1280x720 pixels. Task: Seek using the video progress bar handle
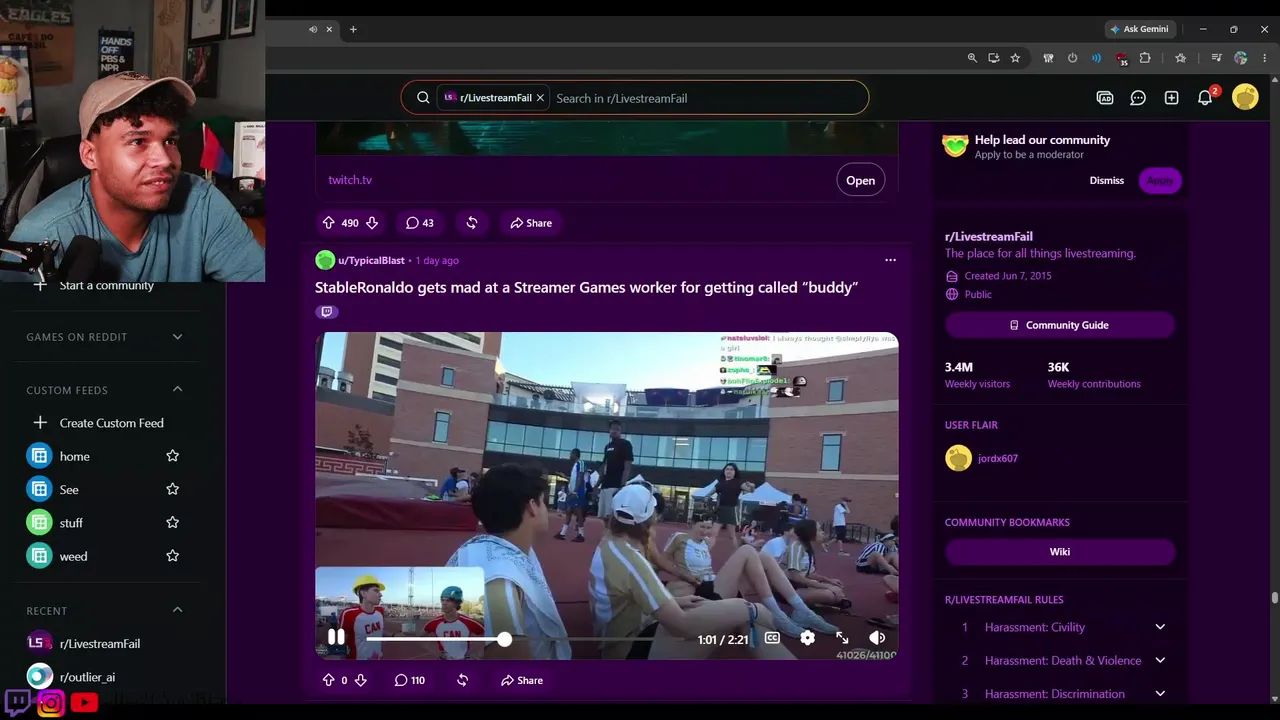click(x=505, y=639)
